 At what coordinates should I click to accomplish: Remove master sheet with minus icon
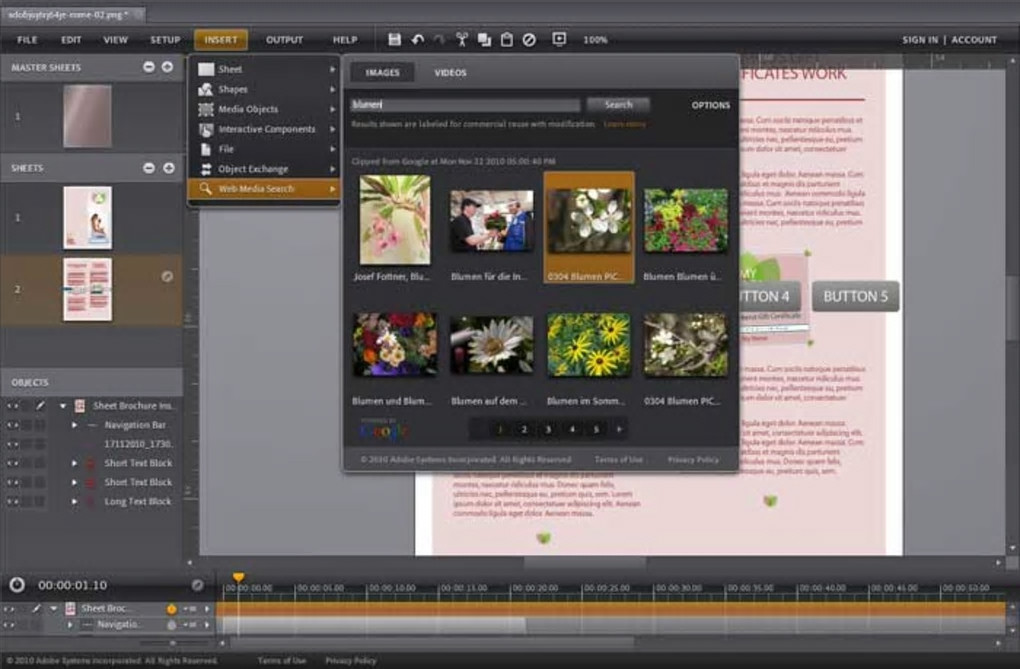pyautogui.click(x=149, y=66)
